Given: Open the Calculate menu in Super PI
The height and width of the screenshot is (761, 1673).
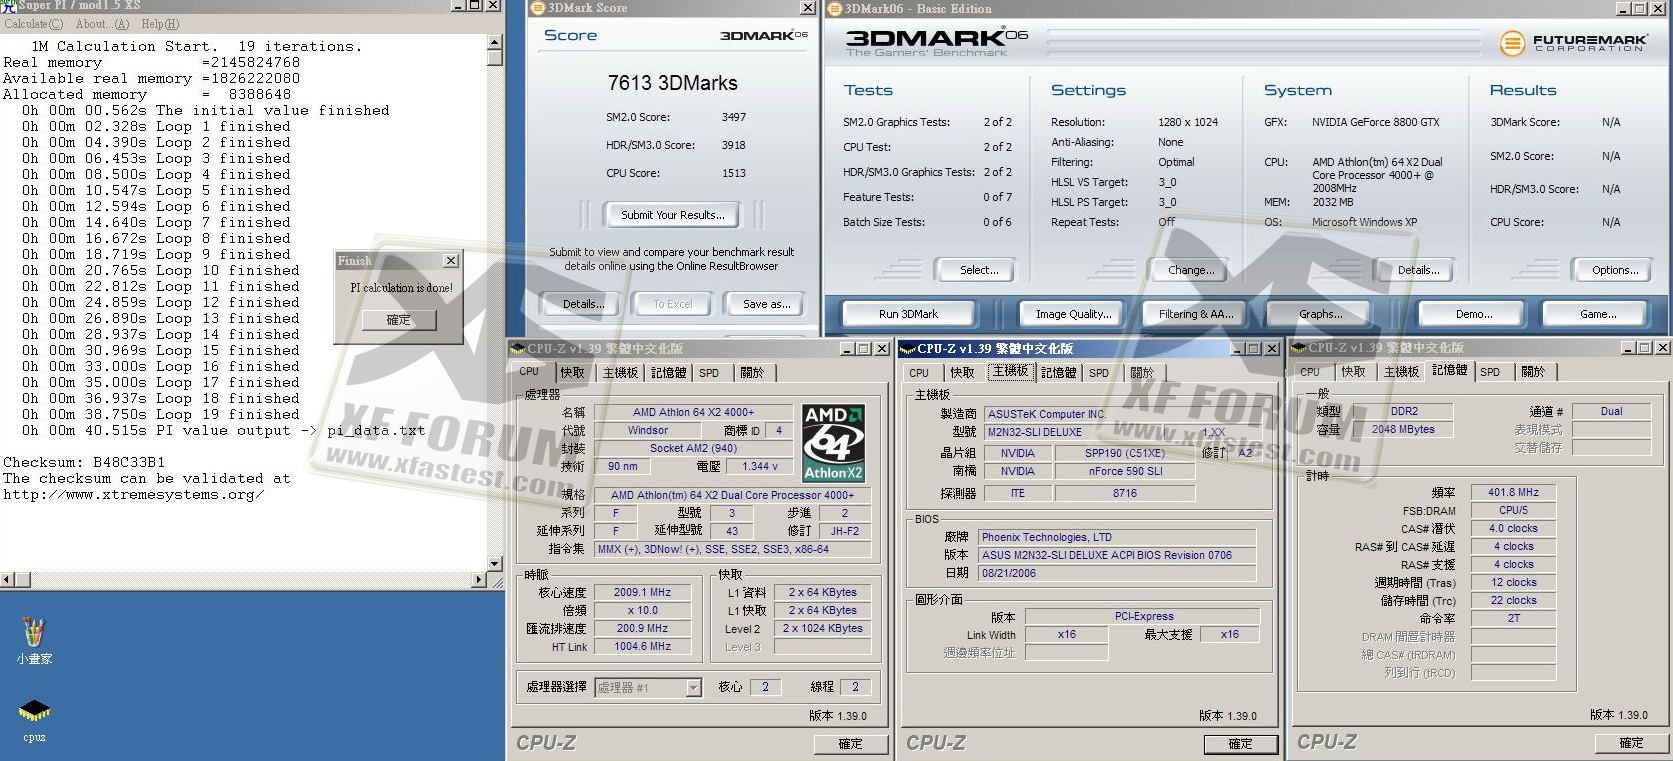Looking at the screenshot, I should pos(33,24).
